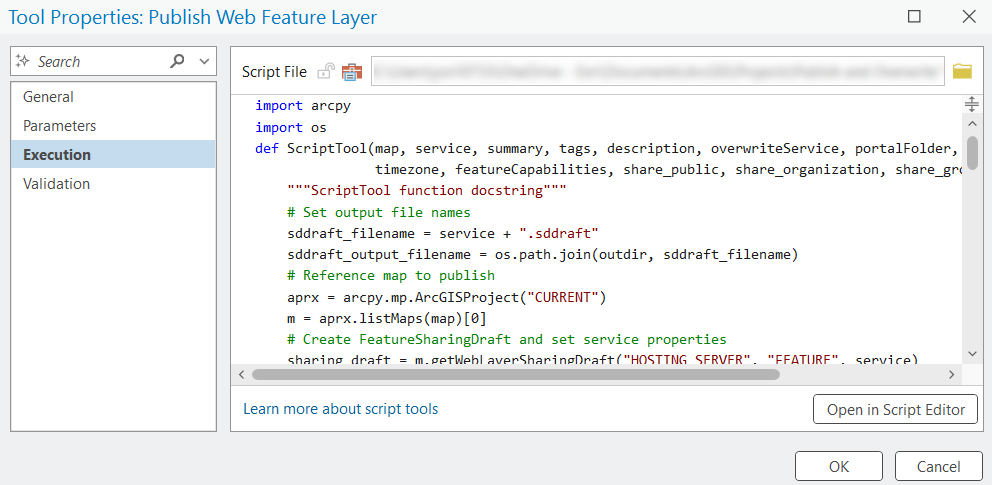This screenshot has width=992, height=485.
Task: Click the 'sddraft_filename = service' line
Action: [443, 233]
